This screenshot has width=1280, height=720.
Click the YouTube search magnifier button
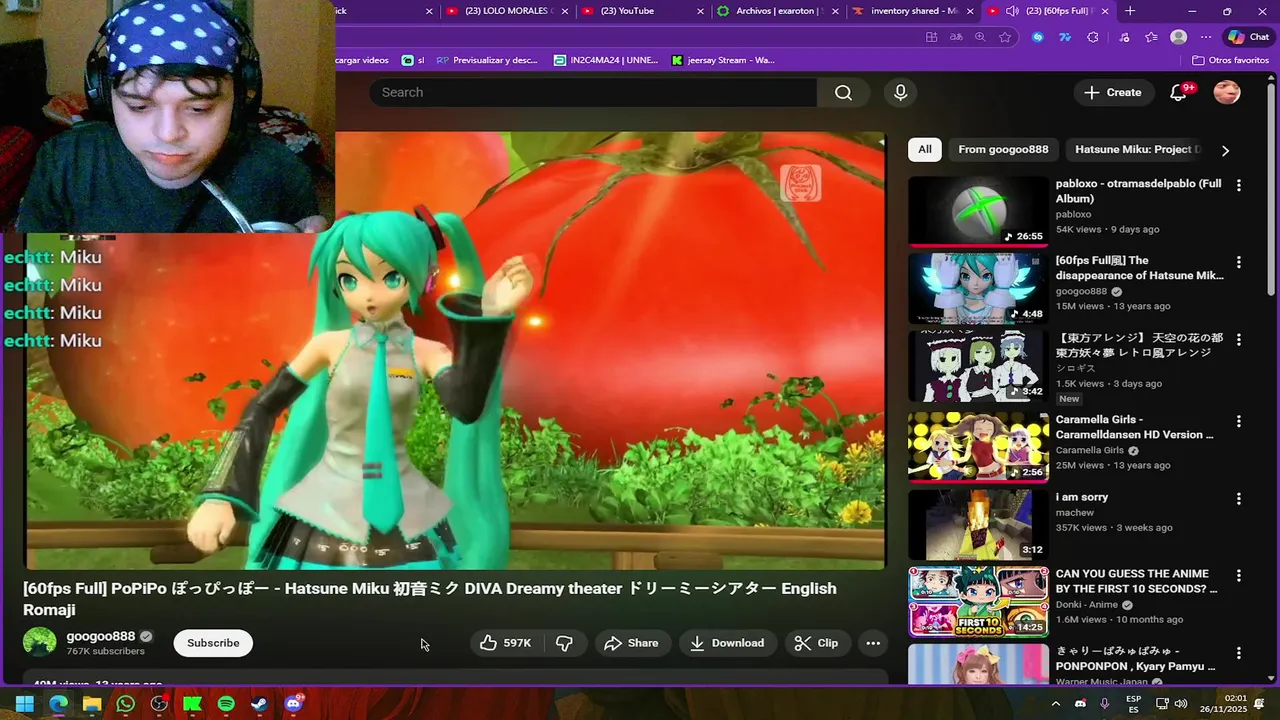[x=843, y=92]
